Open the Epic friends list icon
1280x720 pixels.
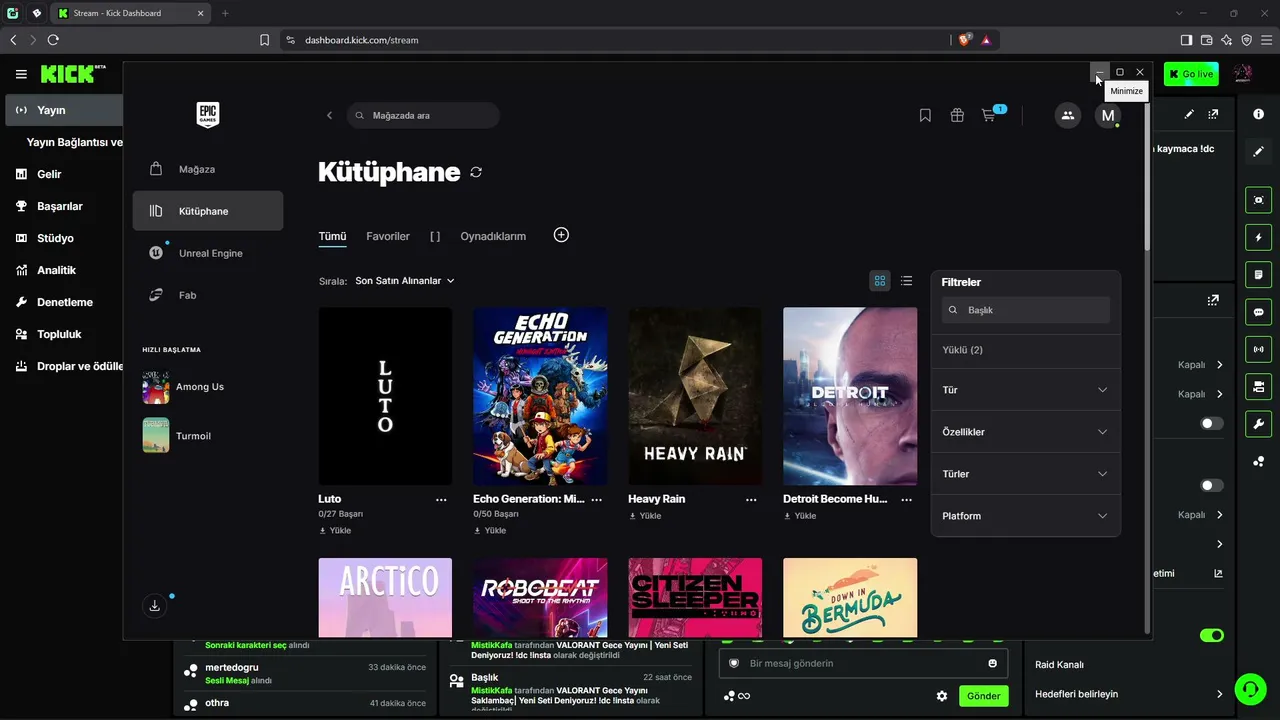[1068, 115]
